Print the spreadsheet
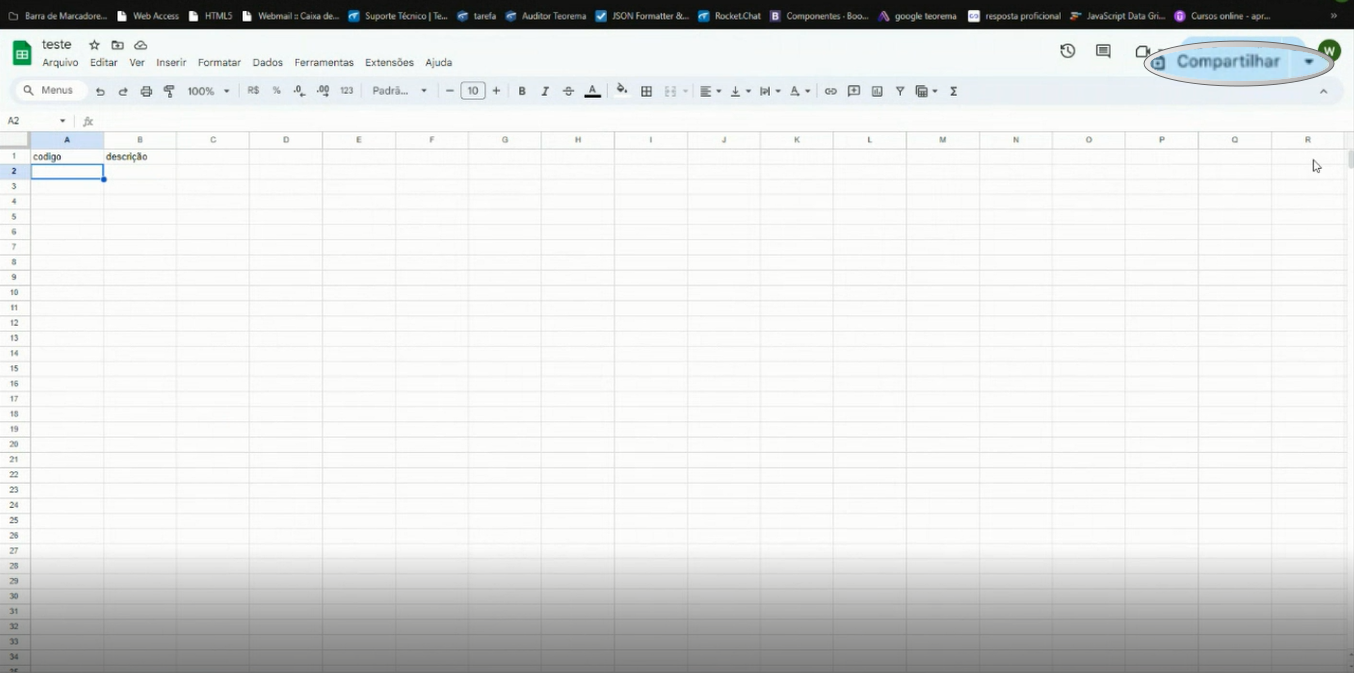1354x673 pixels. (146, 91)
